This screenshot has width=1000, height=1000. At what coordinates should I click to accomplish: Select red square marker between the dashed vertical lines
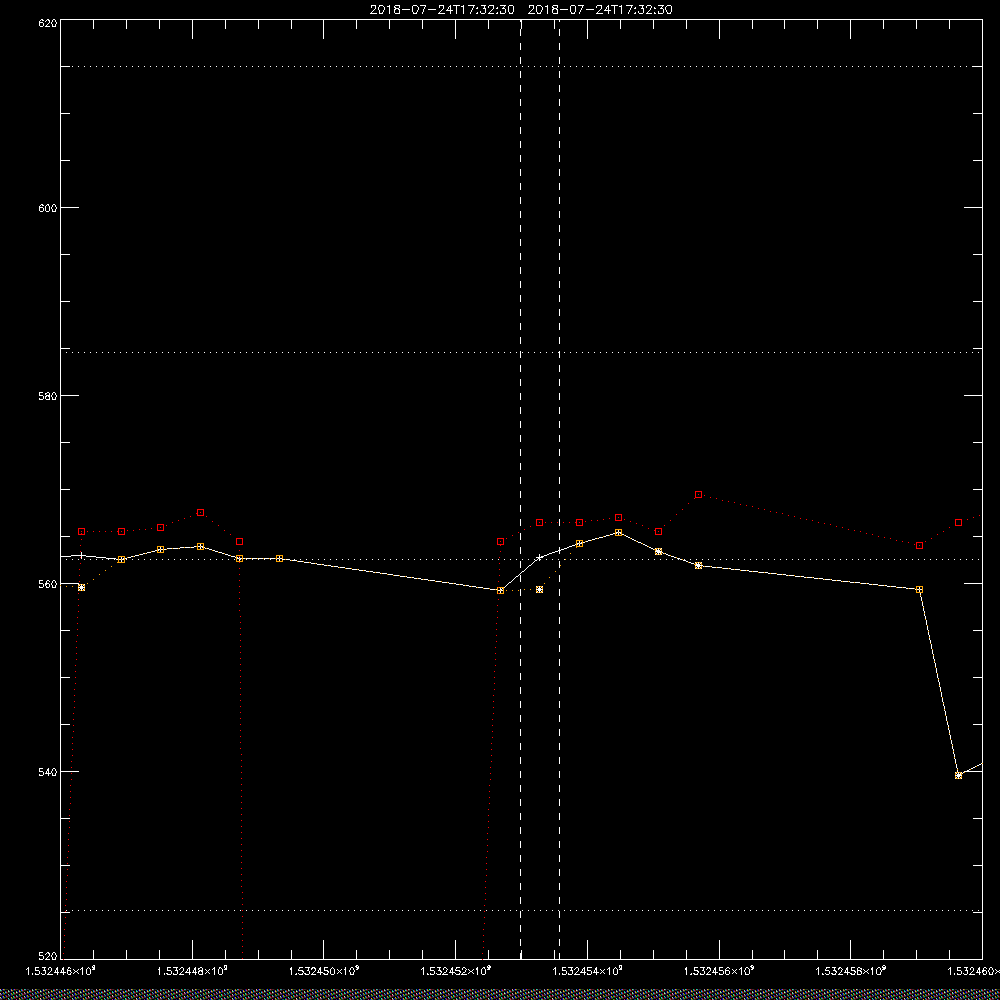(x=540, y=522)
